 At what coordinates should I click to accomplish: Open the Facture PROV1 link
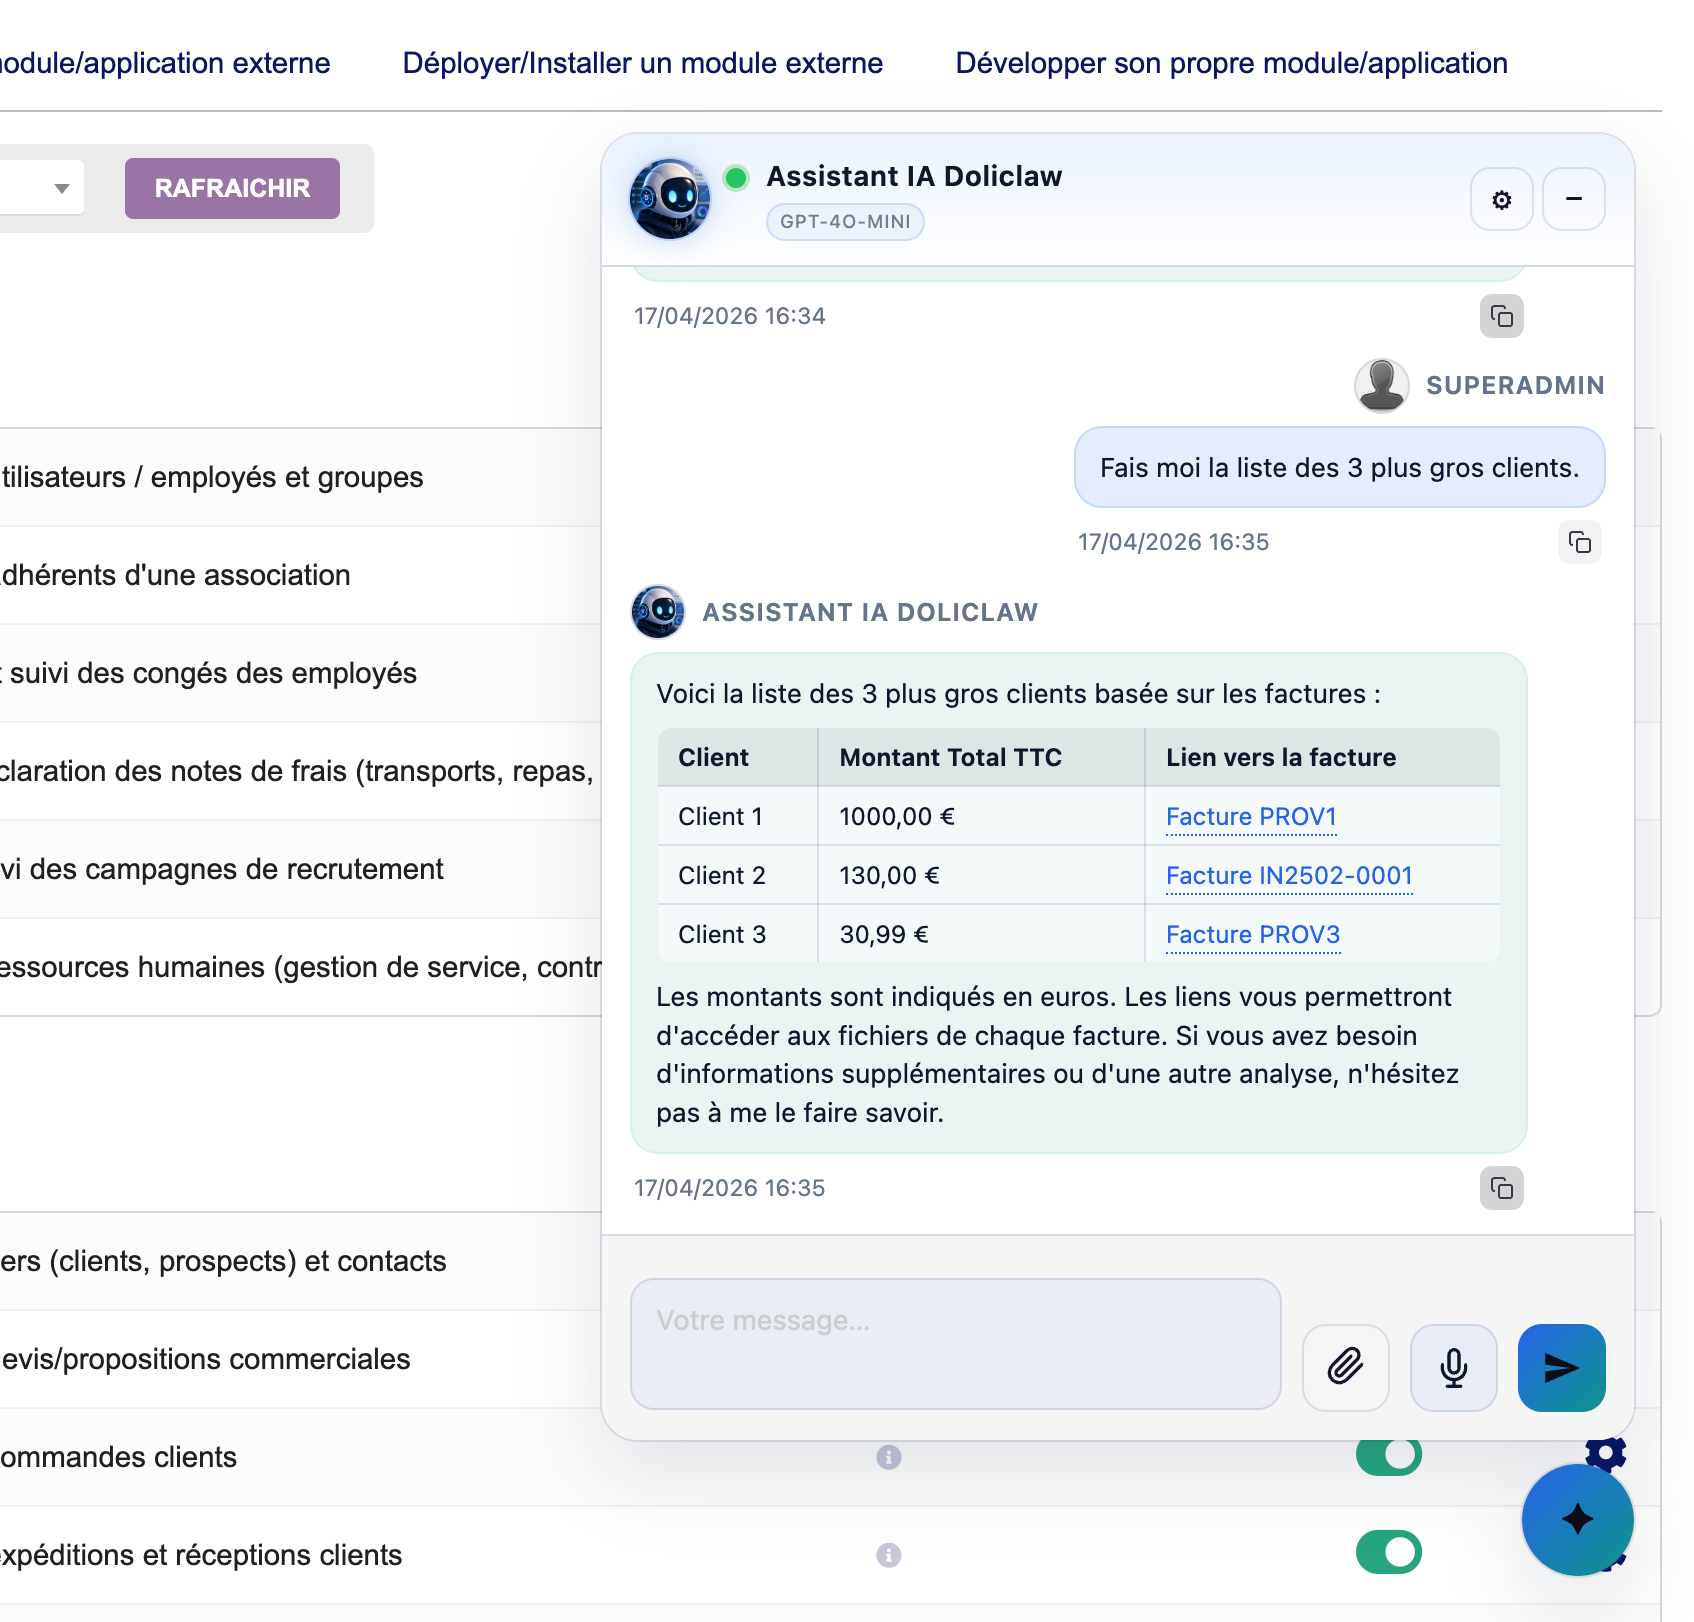coord(1250,817)
